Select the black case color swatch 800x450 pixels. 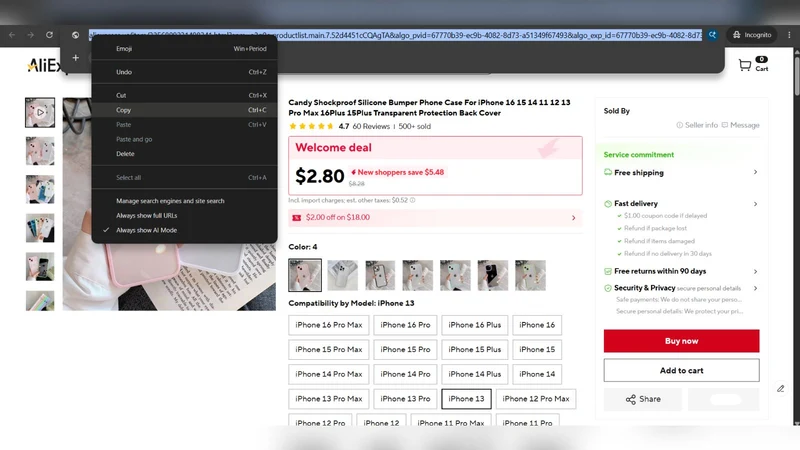tap(493, 275)
